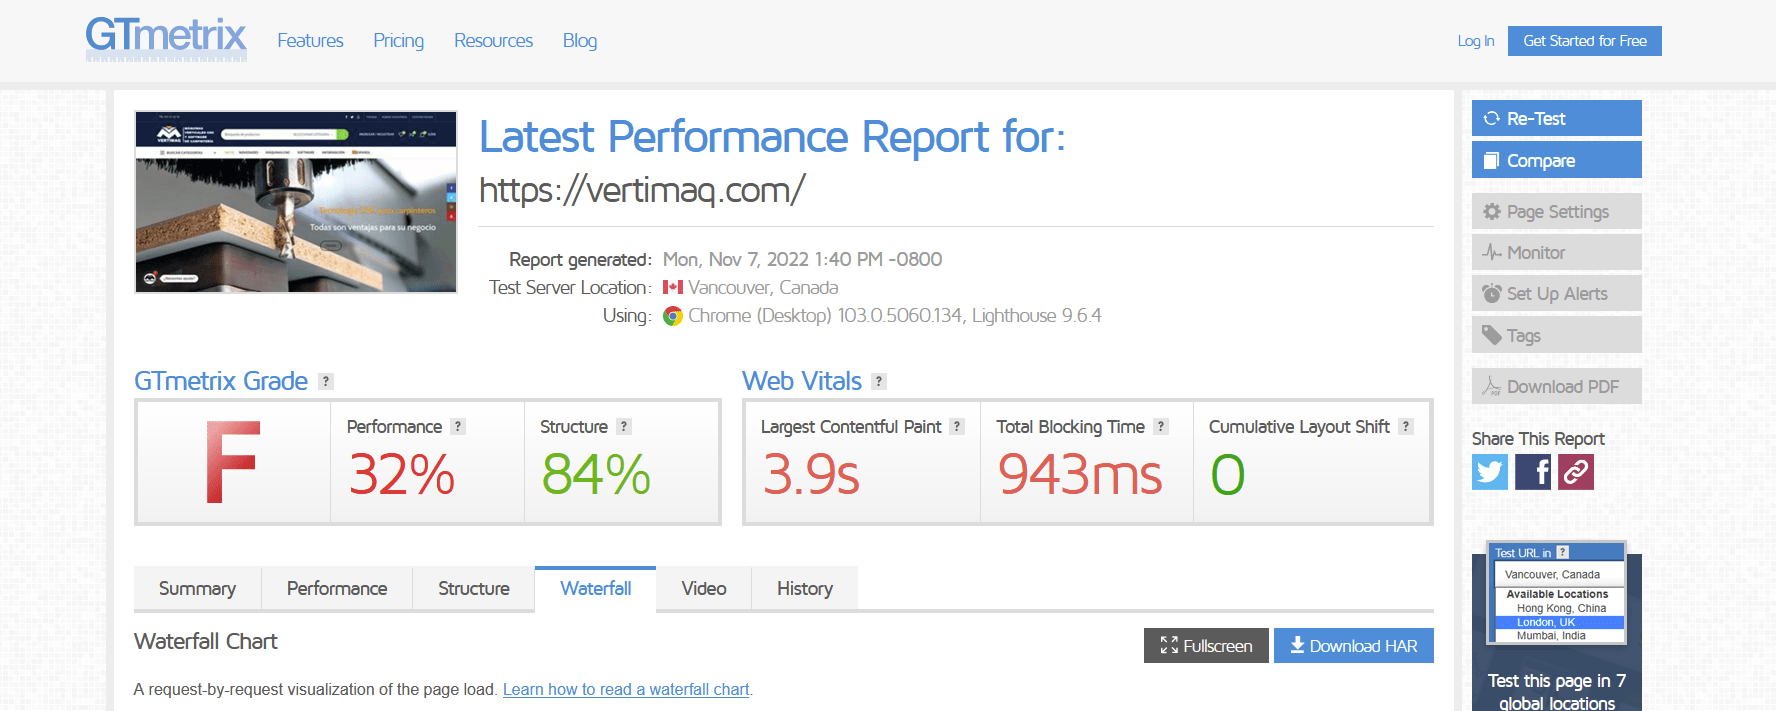Viewport: 1776px width, 711px height.
Task: Click the Cumulative Layout Shift value 0
Action: pyautogui.click(x=1228, y=474)
